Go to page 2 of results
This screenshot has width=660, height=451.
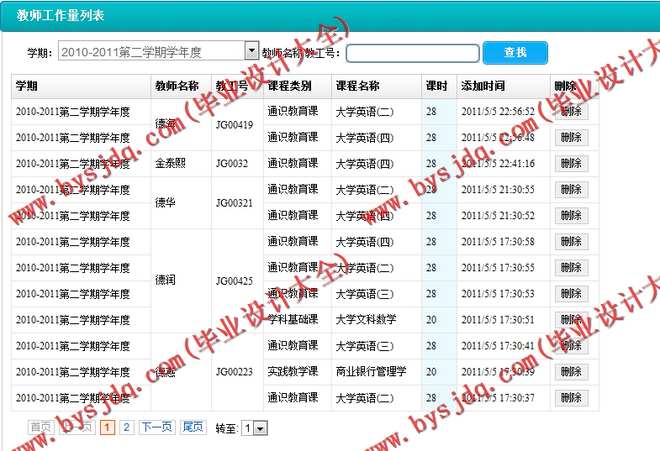click(126, 427)
